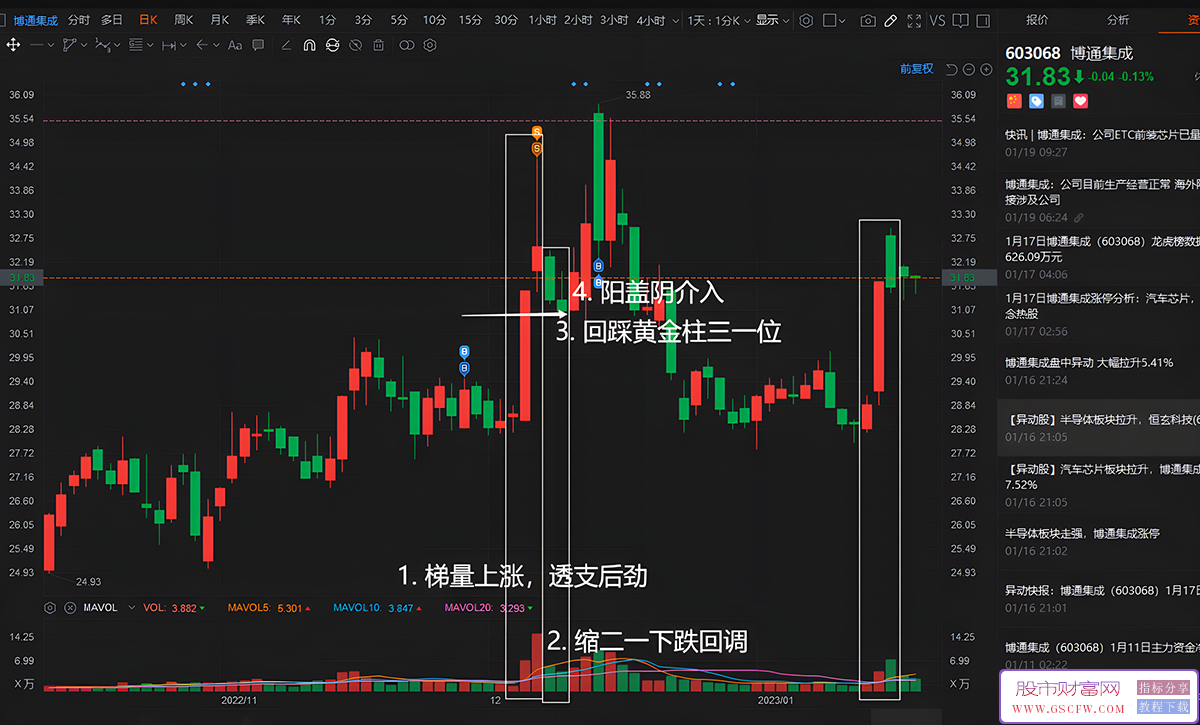
Task: Toggle the right side panel icon
Action: tap(982, 20)
